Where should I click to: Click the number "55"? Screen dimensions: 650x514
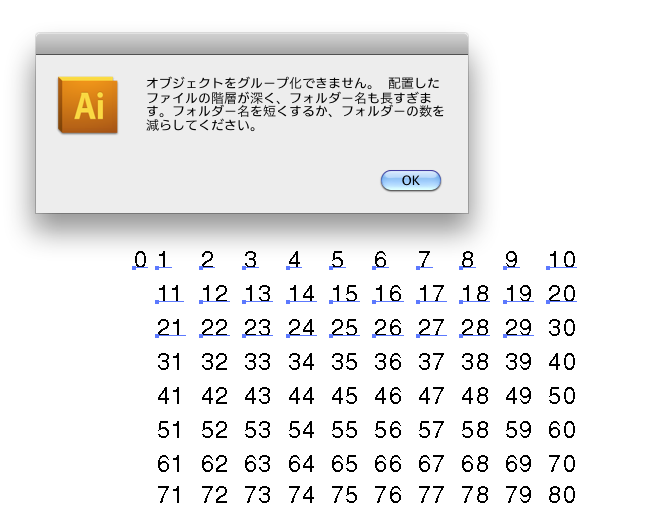point(344,430)
